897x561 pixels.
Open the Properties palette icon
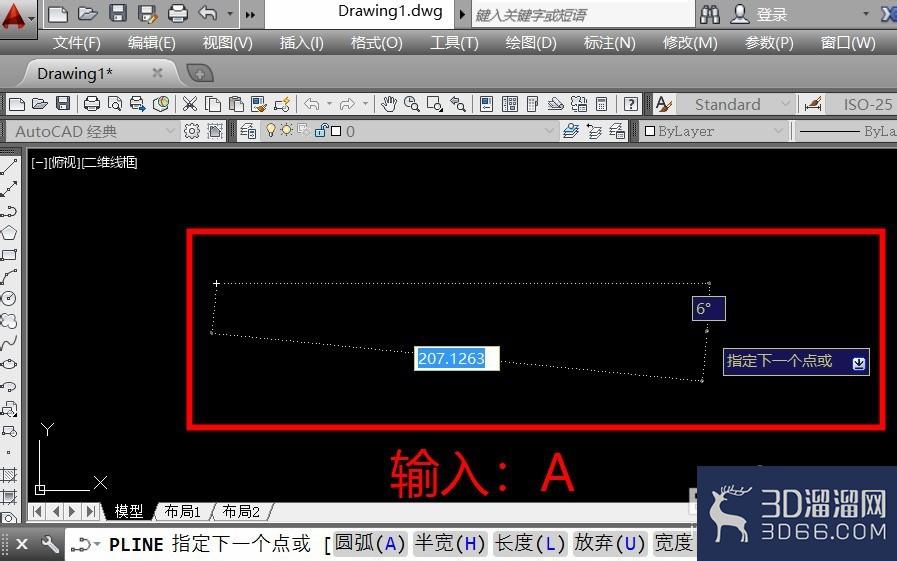[x=486, y=104]
